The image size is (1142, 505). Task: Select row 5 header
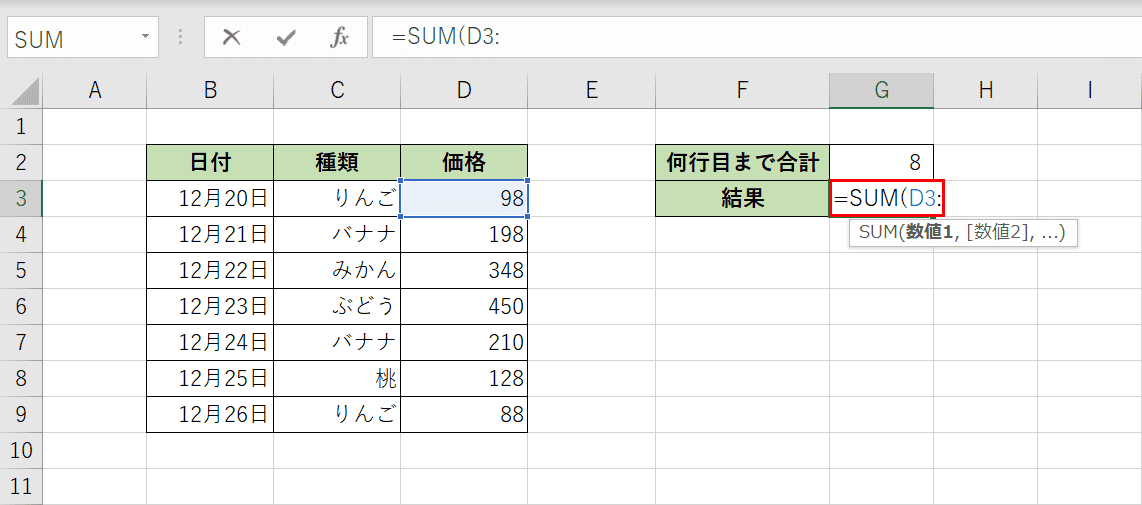[x=21, y=270]
